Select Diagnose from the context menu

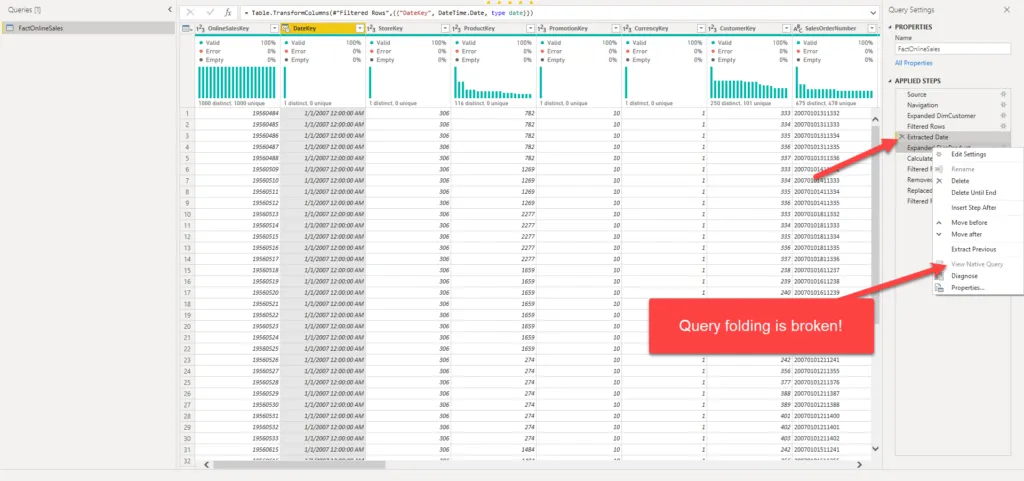coord(964,275)
